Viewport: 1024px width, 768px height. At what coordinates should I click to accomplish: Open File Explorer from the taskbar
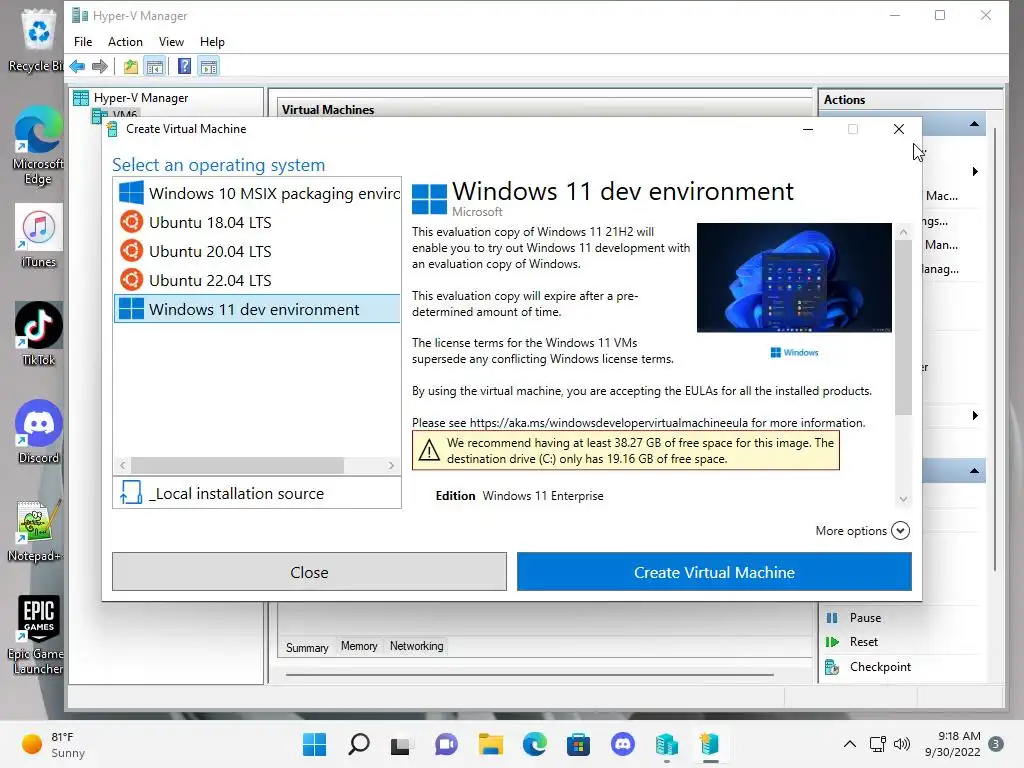click(x=490, y=744)
